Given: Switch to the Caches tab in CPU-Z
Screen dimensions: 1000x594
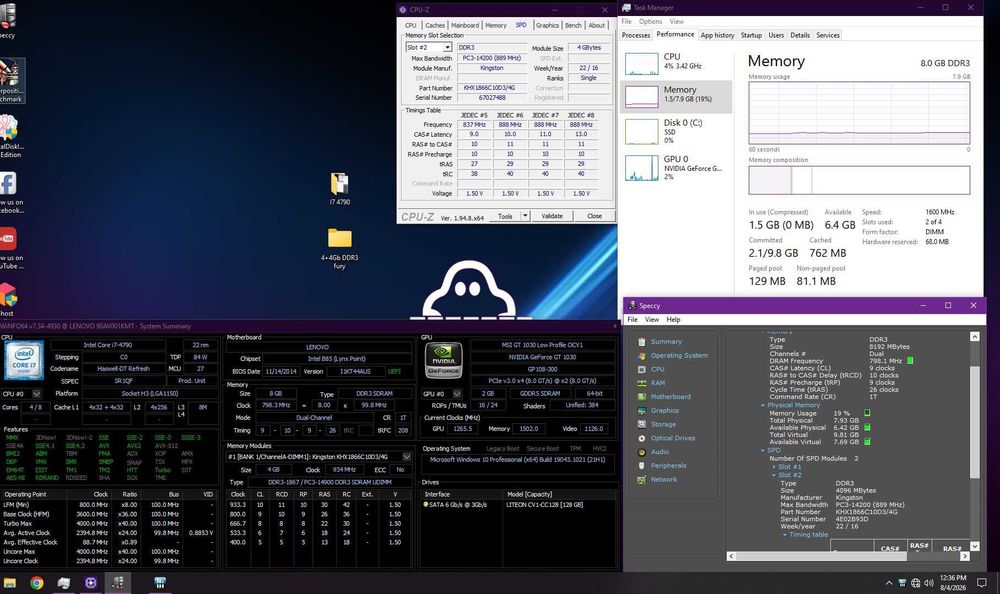Looking at the screenshot, I should 435,26.
